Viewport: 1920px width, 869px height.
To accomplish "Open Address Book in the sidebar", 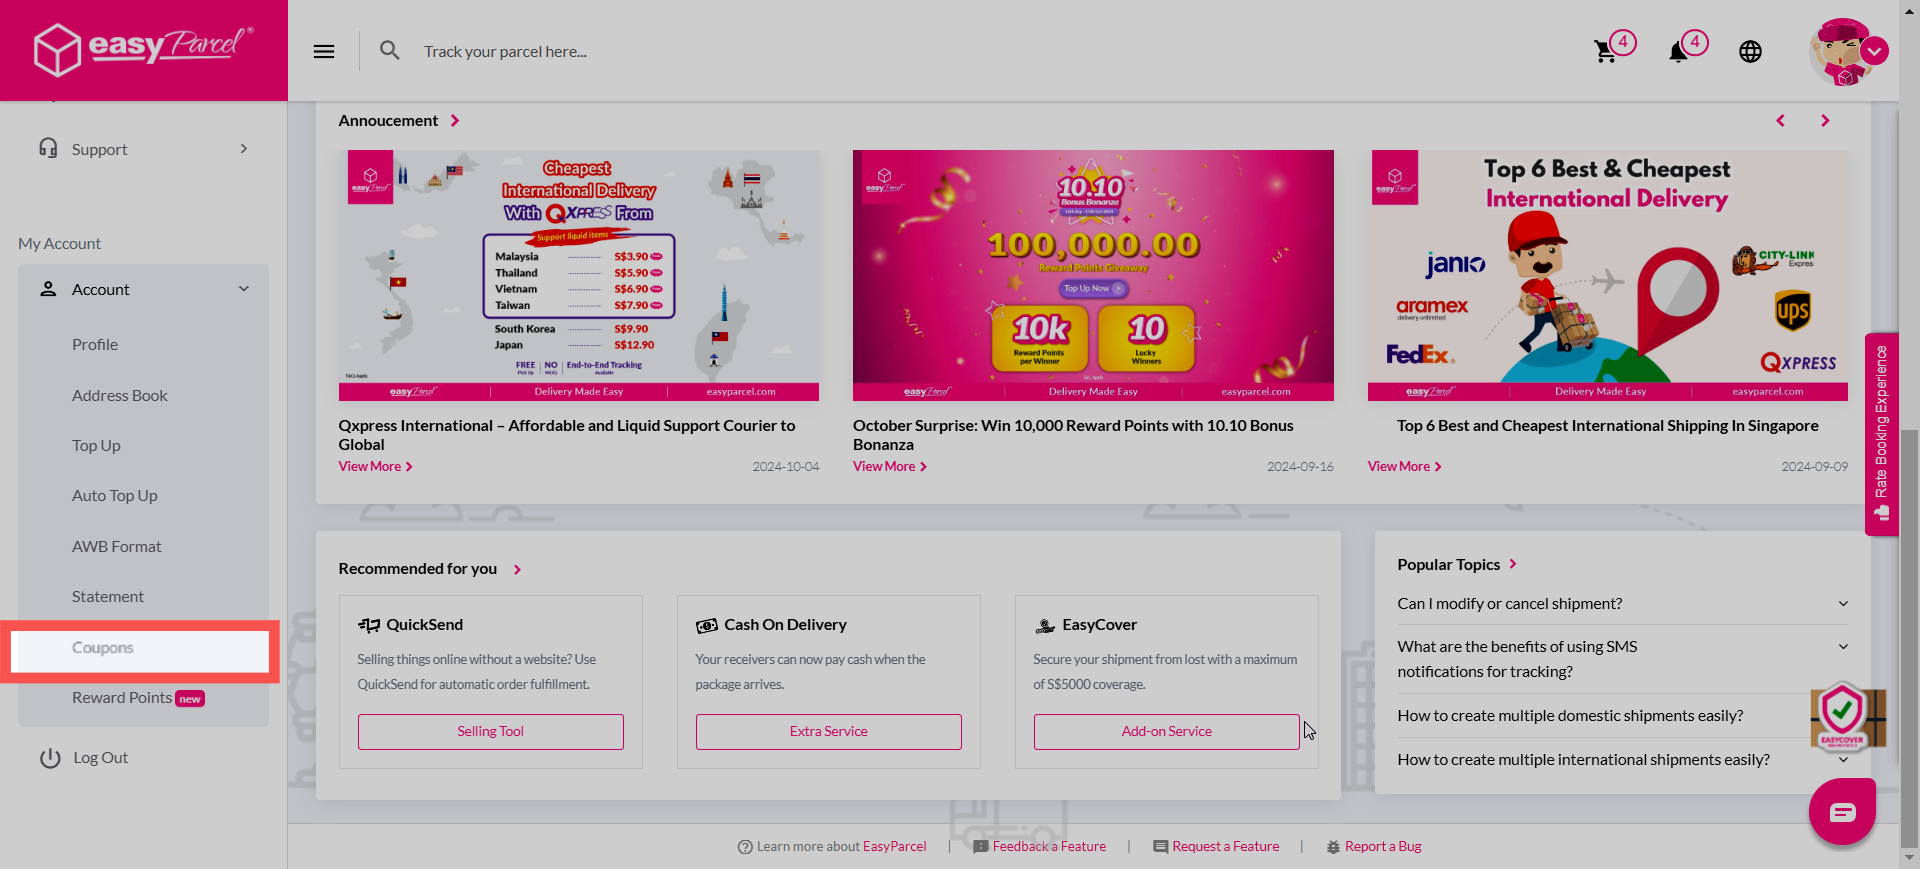I will [120, 396].
